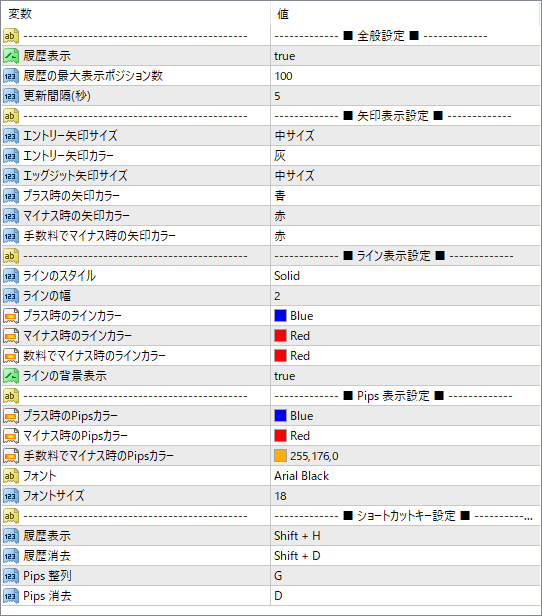The height and width of the screenshot is (616, 542).
Task: Select integer icon next to 更新間隔(秒)
Action: tap(11, 96)
